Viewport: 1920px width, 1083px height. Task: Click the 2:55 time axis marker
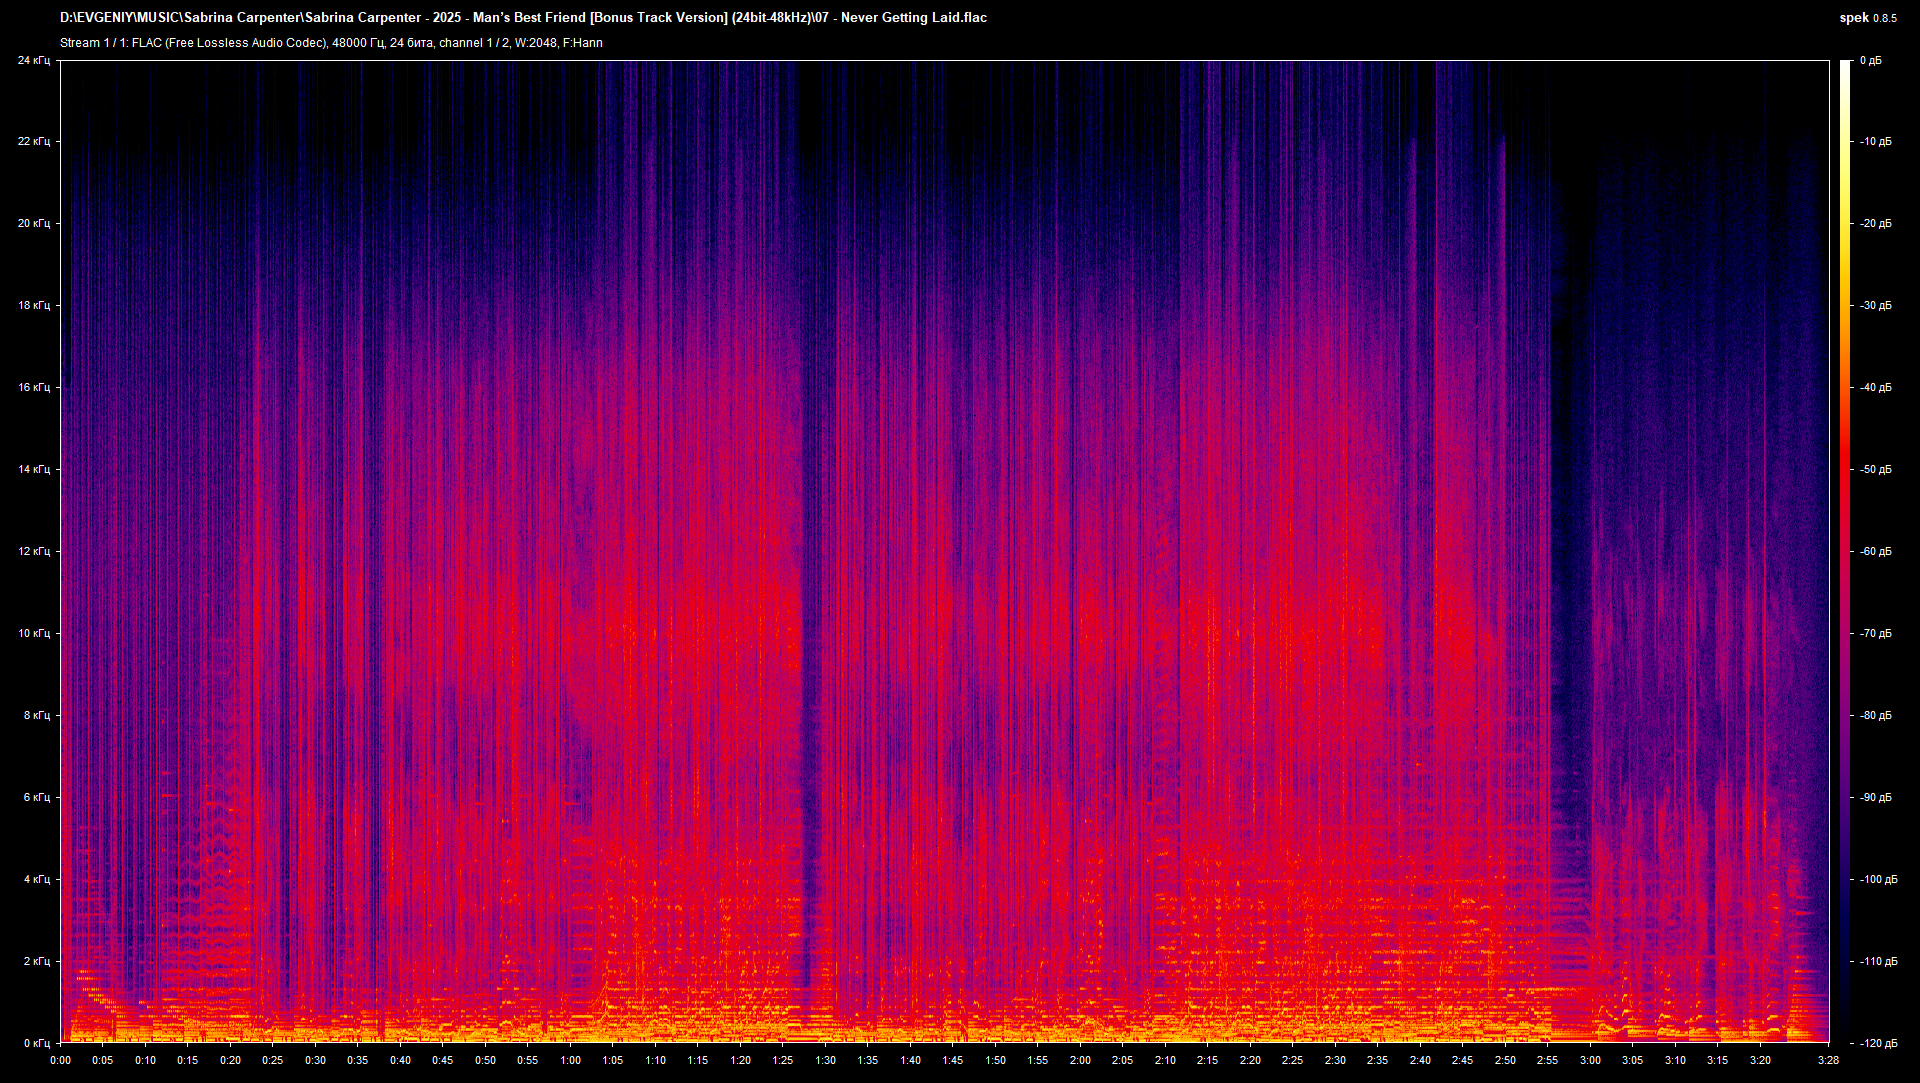coord(1547,1061)
